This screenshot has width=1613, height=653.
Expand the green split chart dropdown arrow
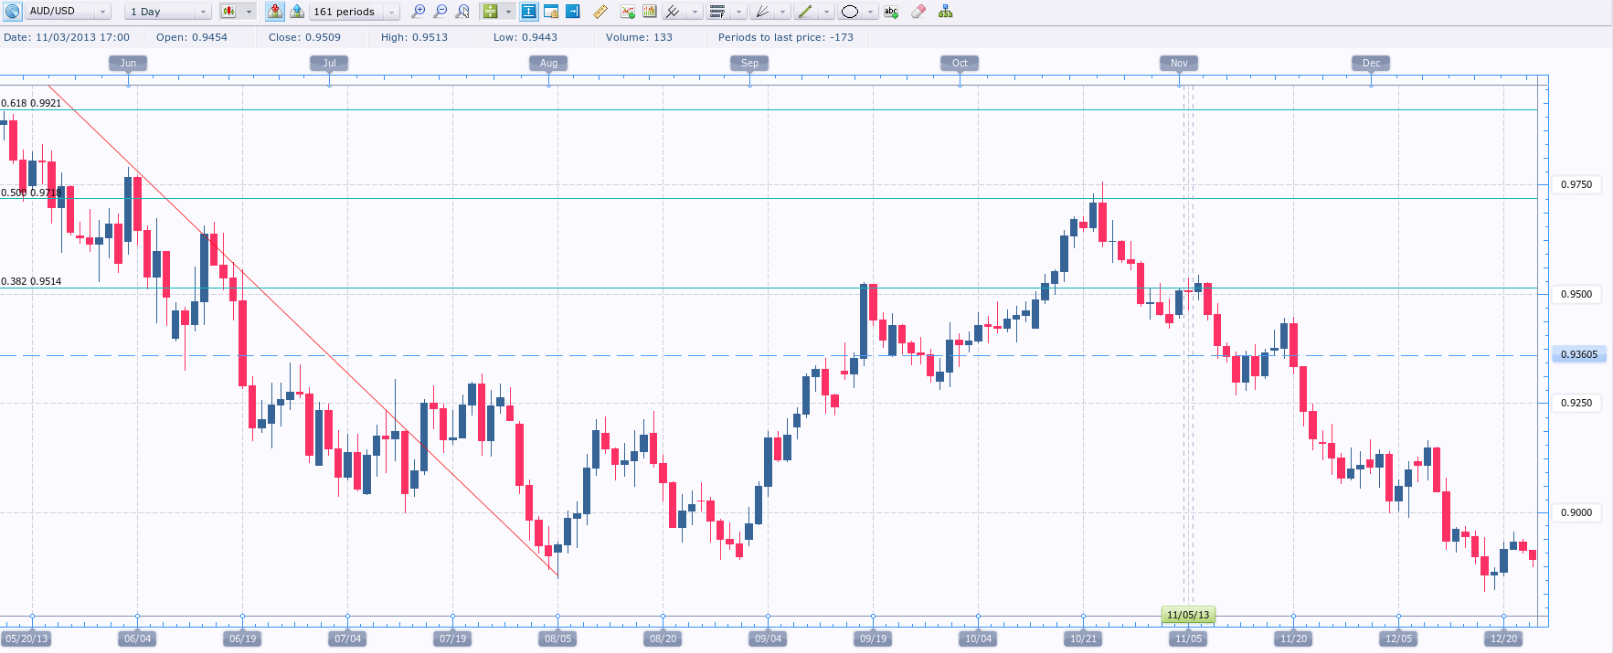point(508,12)
